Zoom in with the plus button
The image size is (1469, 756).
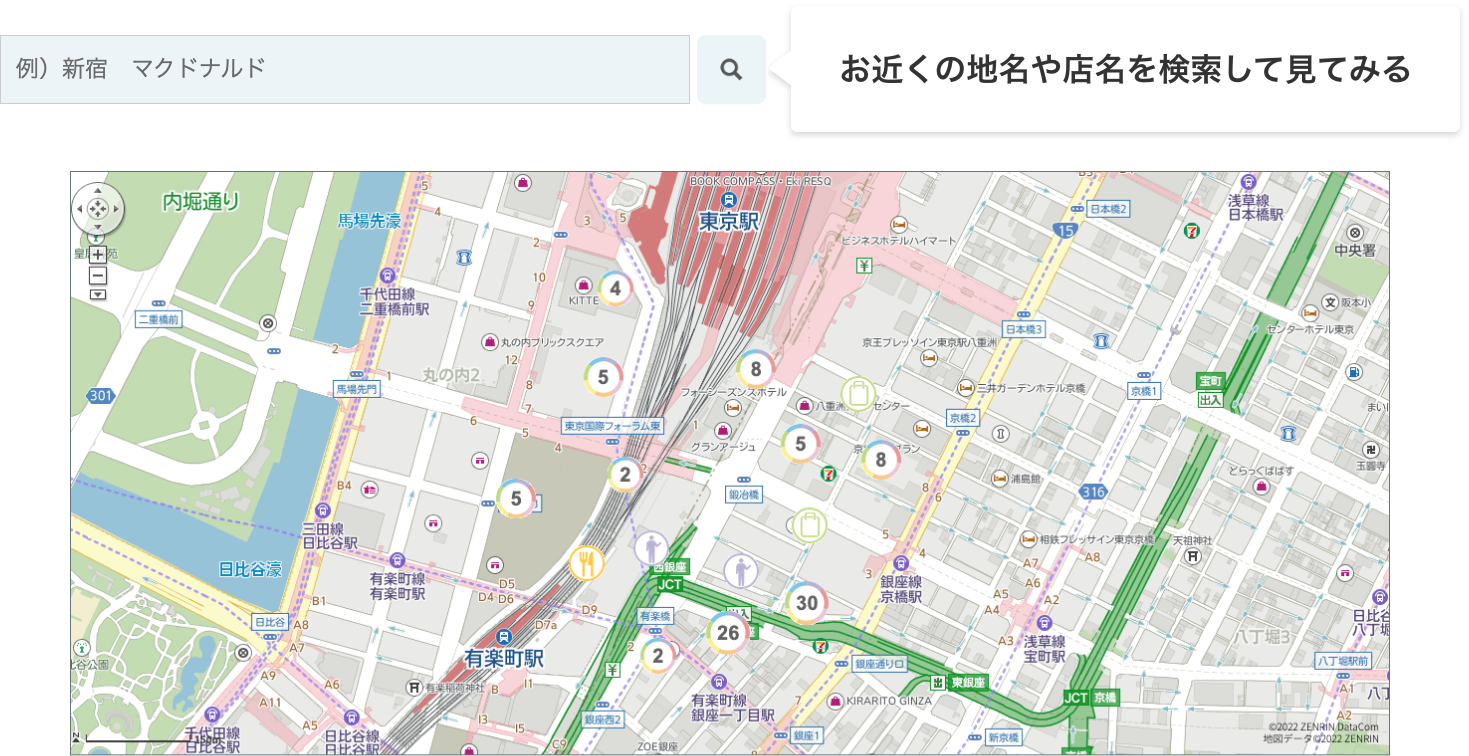pyautogui.click(x=97, y=254)
